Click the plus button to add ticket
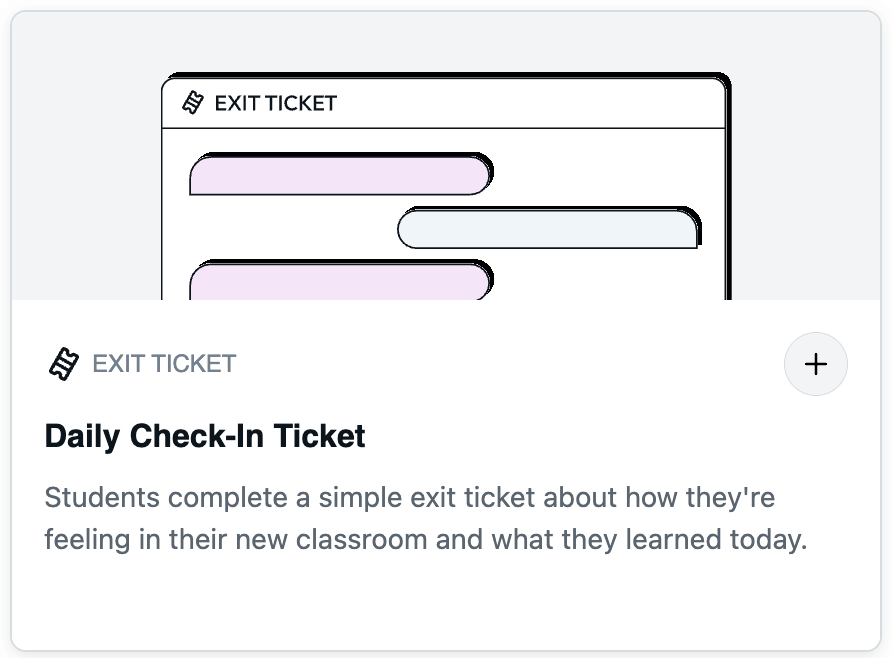 (x=815, y=364)
